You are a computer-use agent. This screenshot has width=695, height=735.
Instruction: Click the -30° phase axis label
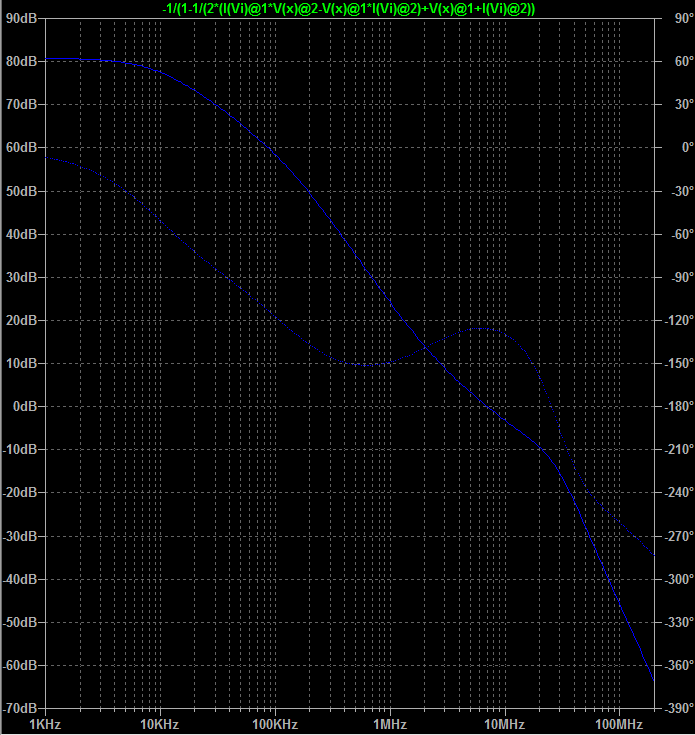coord(682,191)
